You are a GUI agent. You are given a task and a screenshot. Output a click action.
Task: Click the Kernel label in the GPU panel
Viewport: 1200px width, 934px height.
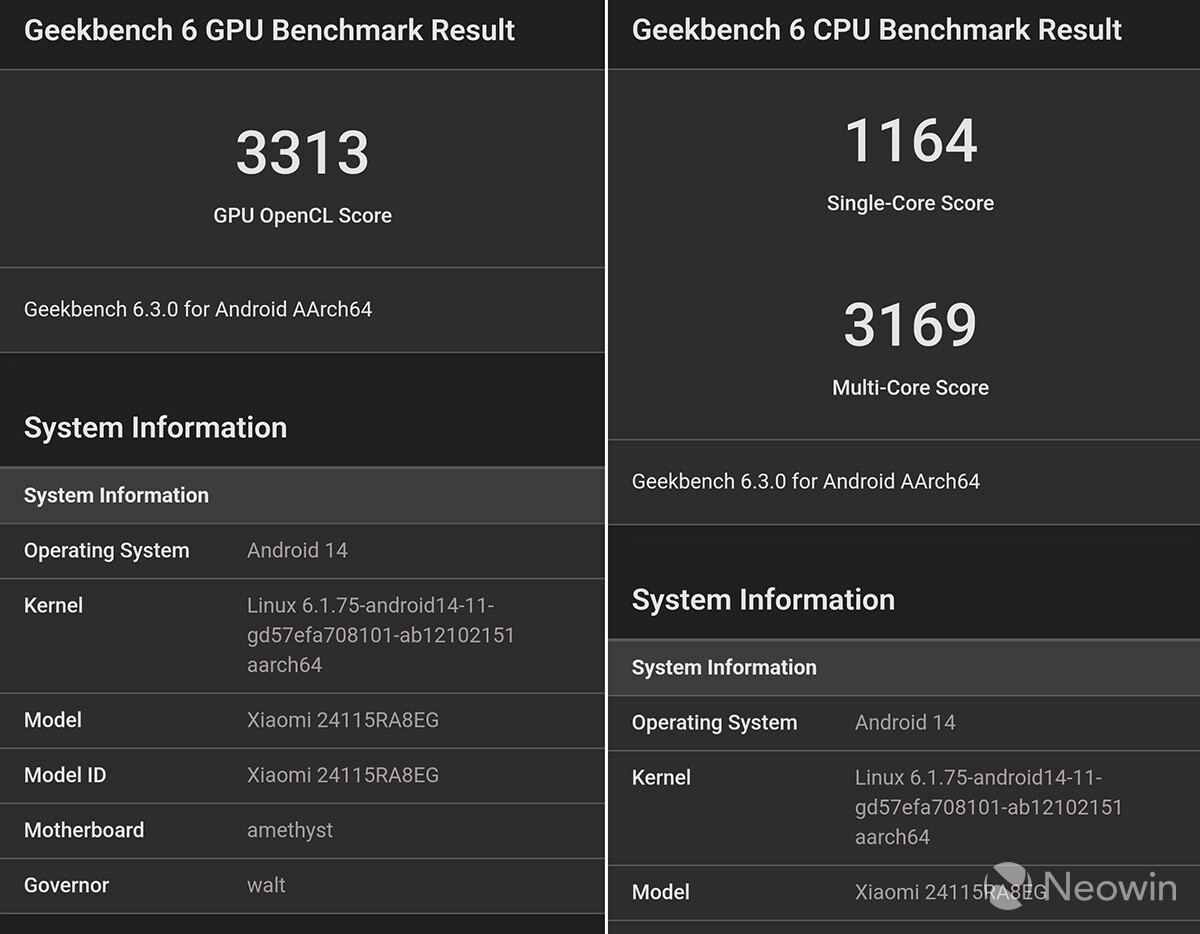[53, 605]
